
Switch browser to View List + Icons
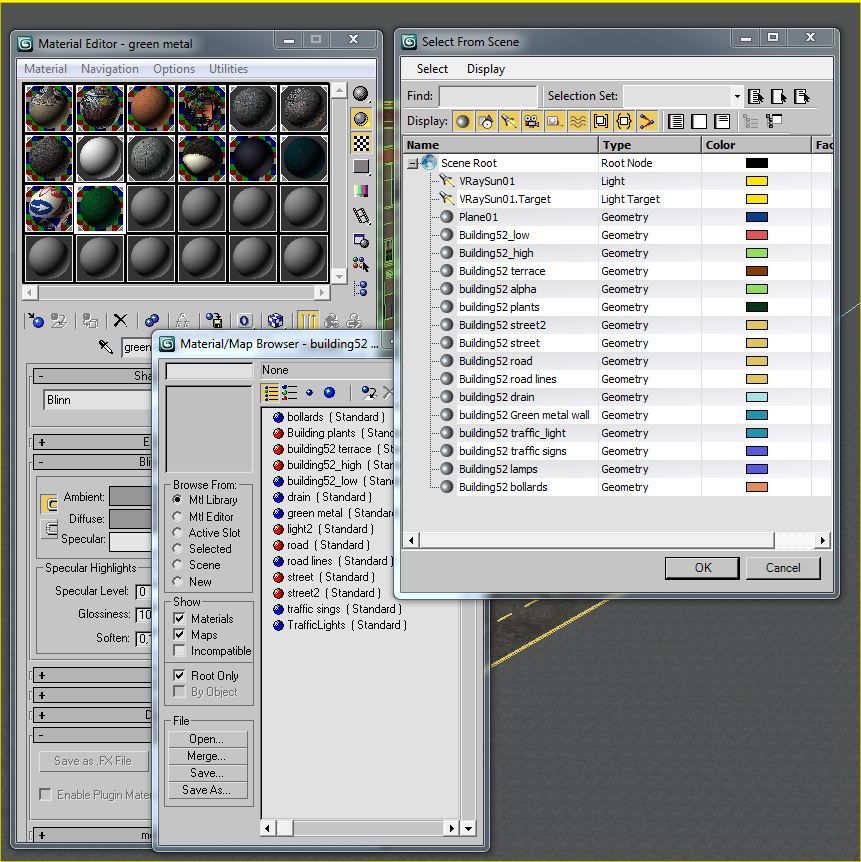click(289, 392)
